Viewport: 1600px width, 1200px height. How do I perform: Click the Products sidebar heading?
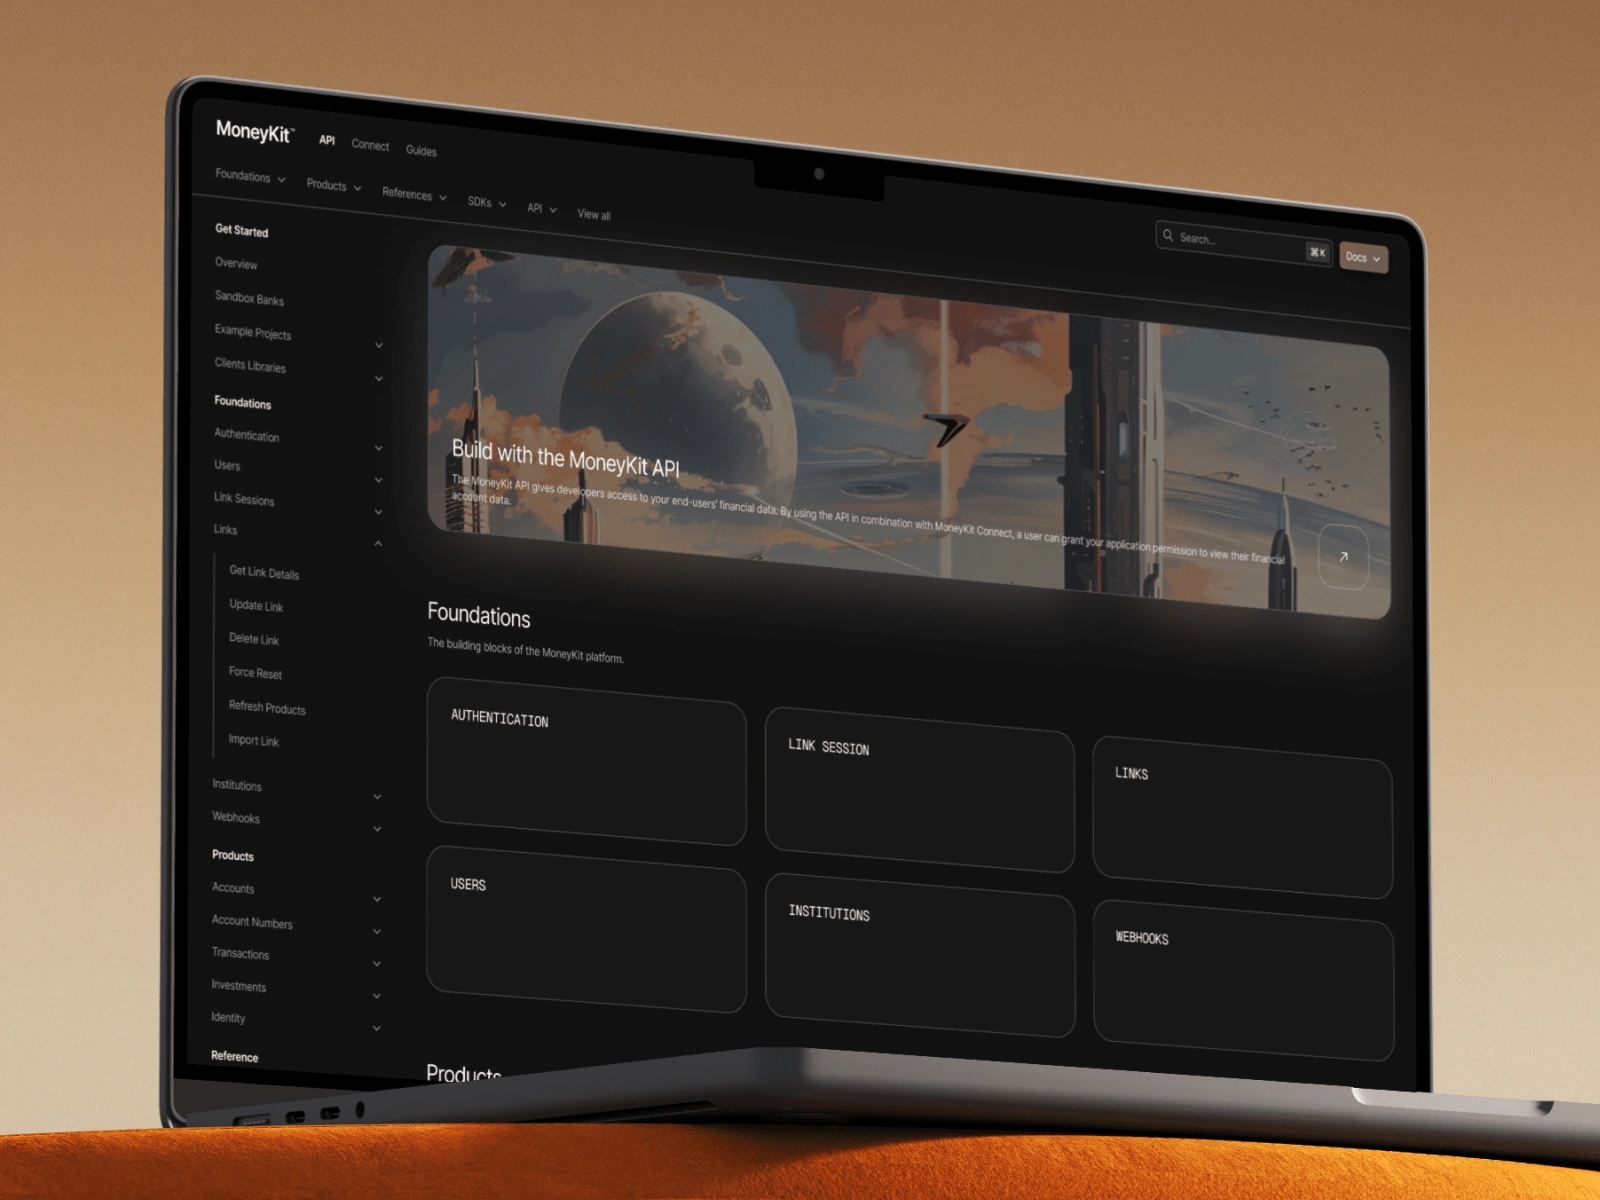coord(233,856)
